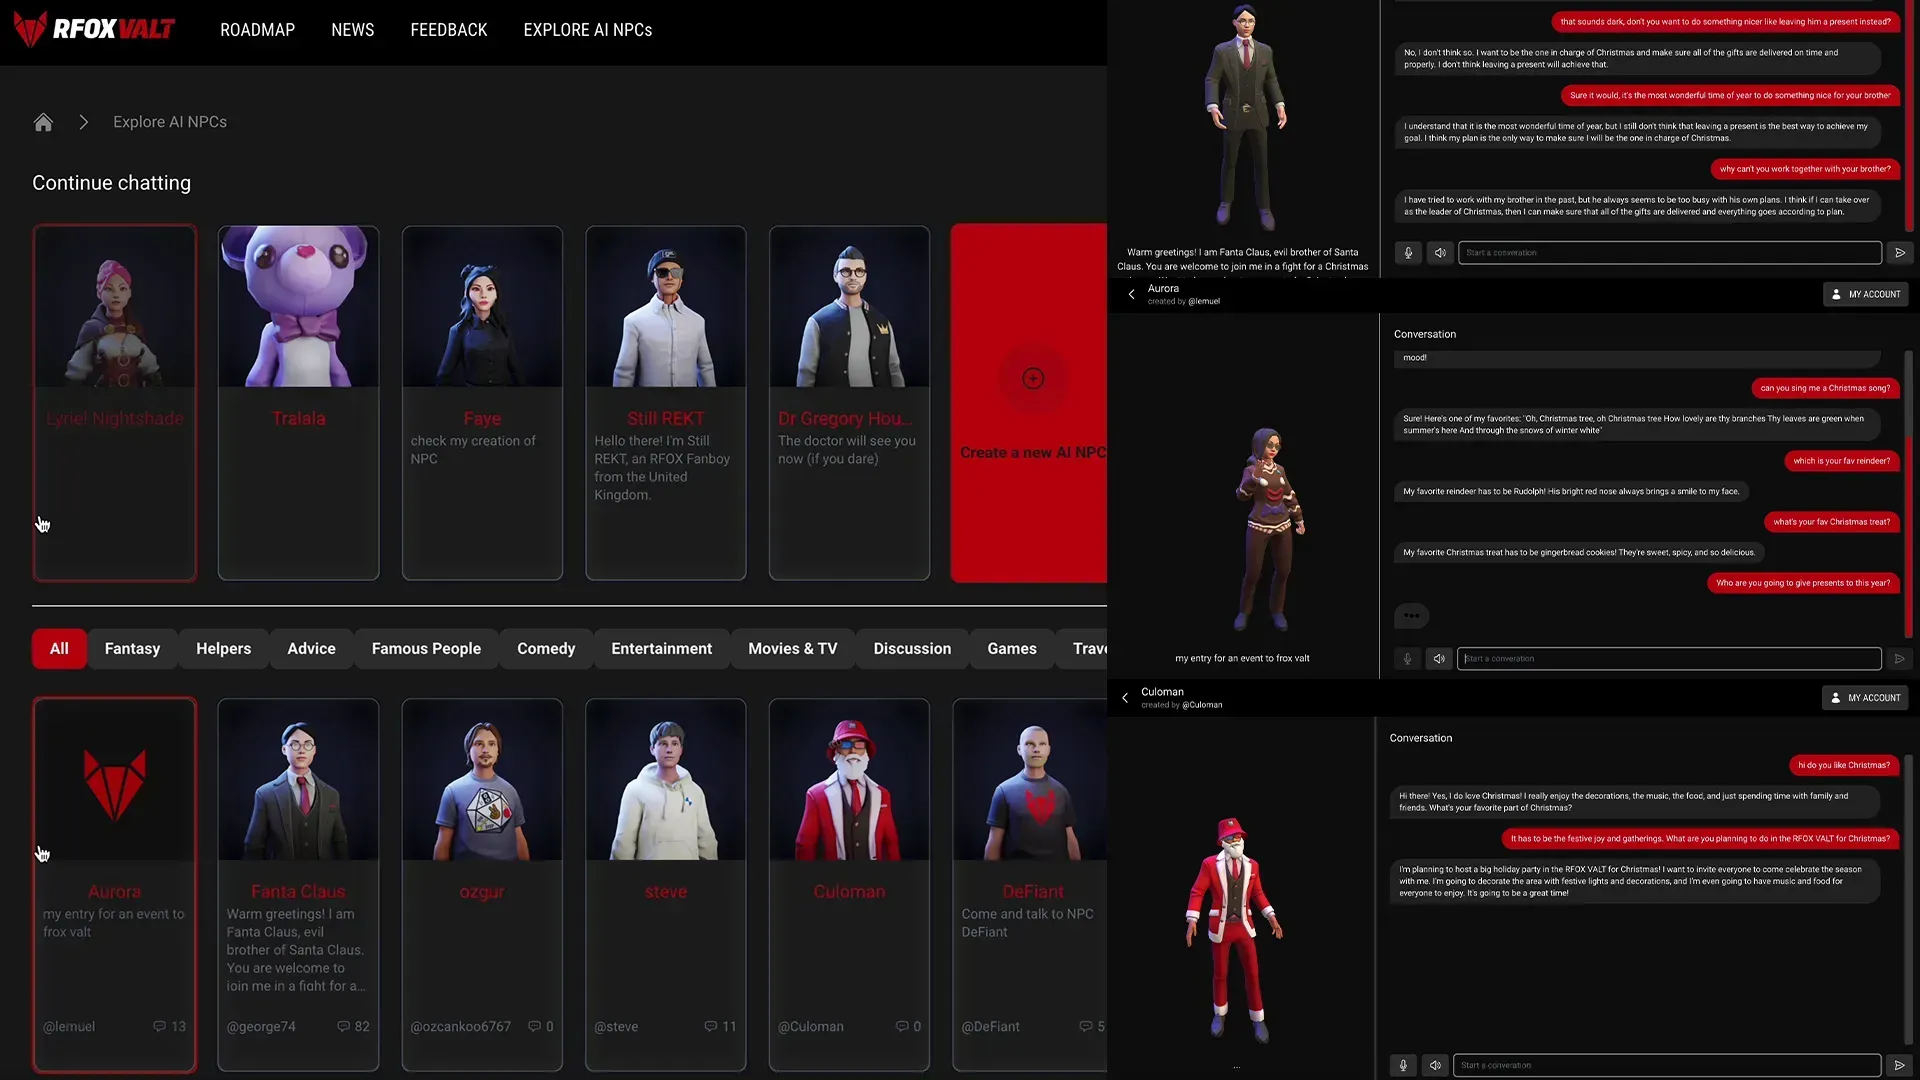Click MY ACCOUNT in Culoman chat header

click(x=1865, y=698)
